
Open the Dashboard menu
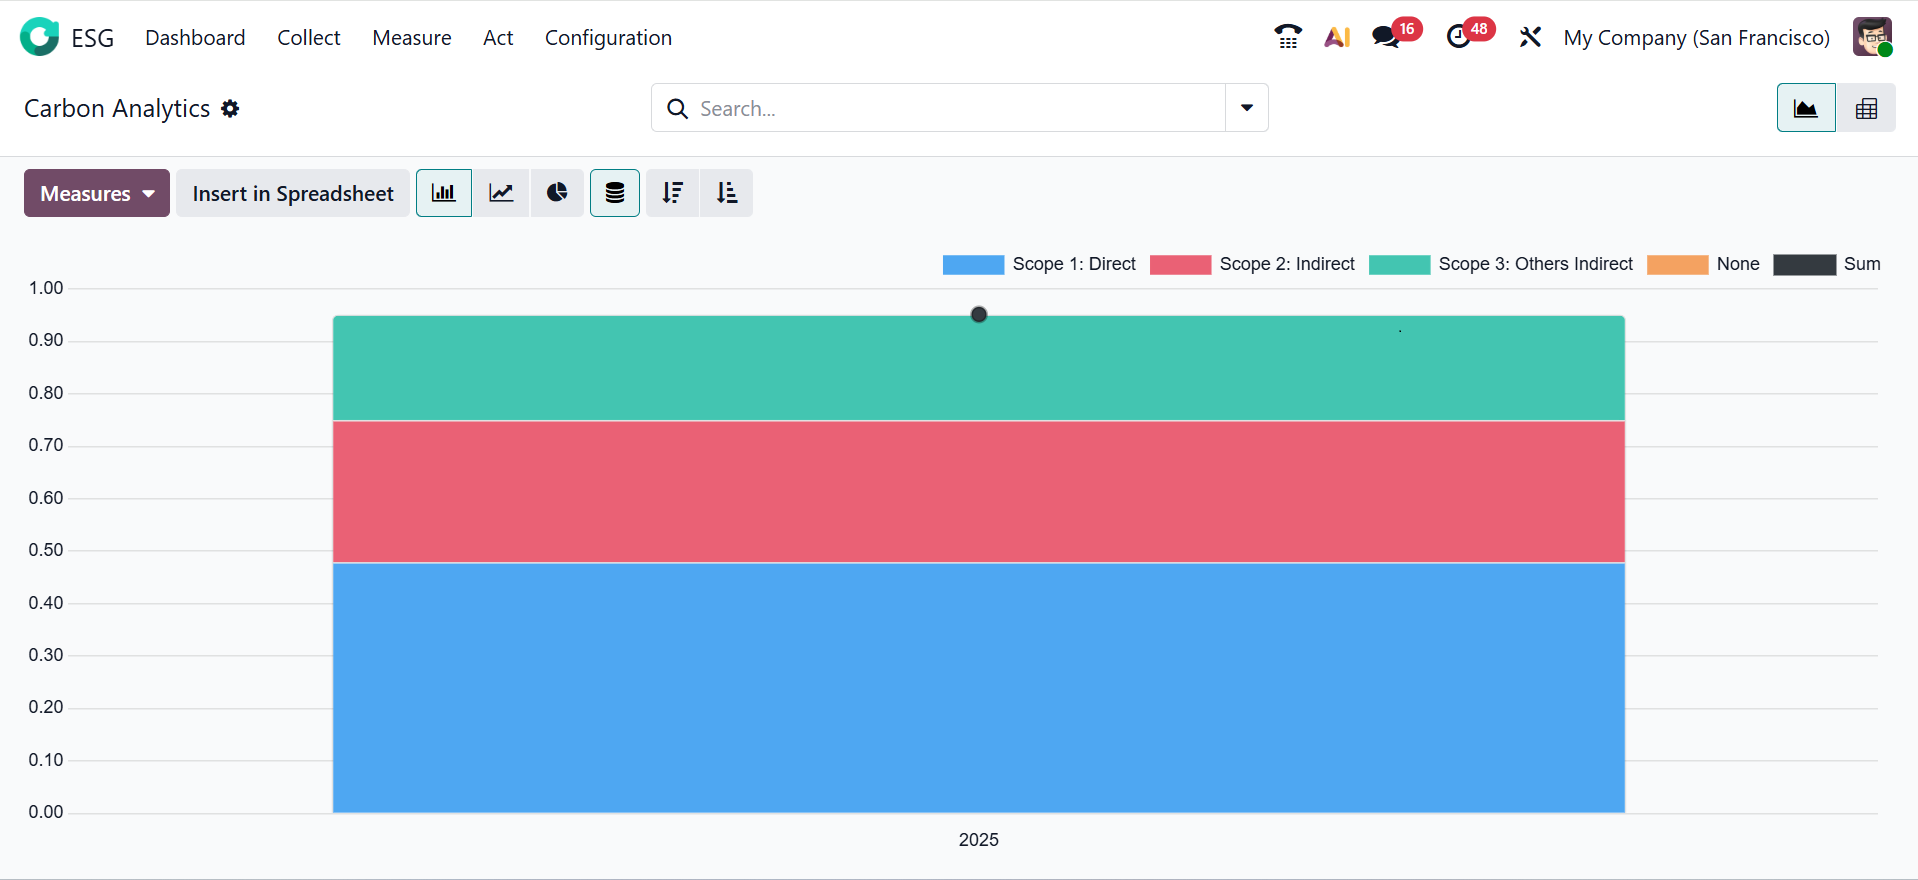click(195, 37)
